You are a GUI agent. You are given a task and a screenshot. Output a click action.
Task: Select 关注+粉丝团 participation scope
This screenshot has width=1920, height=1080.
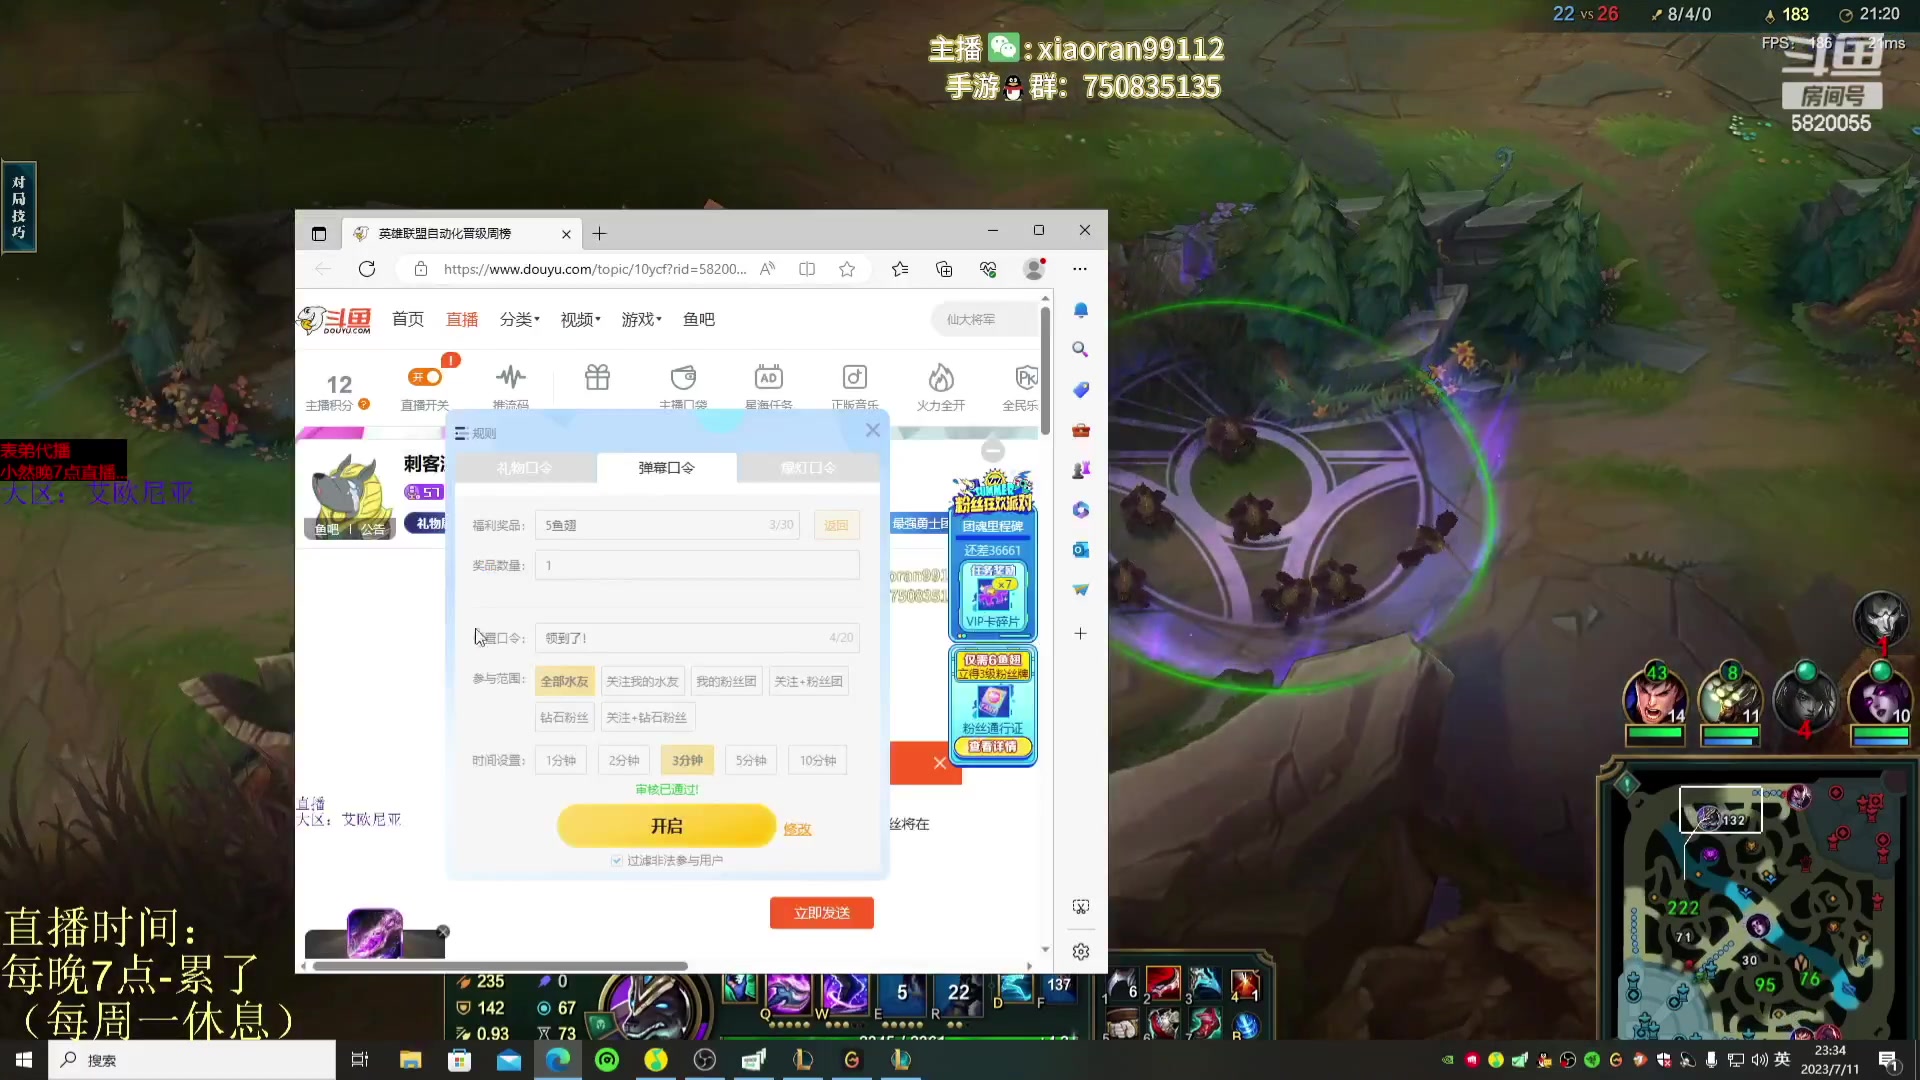point(808,682)
